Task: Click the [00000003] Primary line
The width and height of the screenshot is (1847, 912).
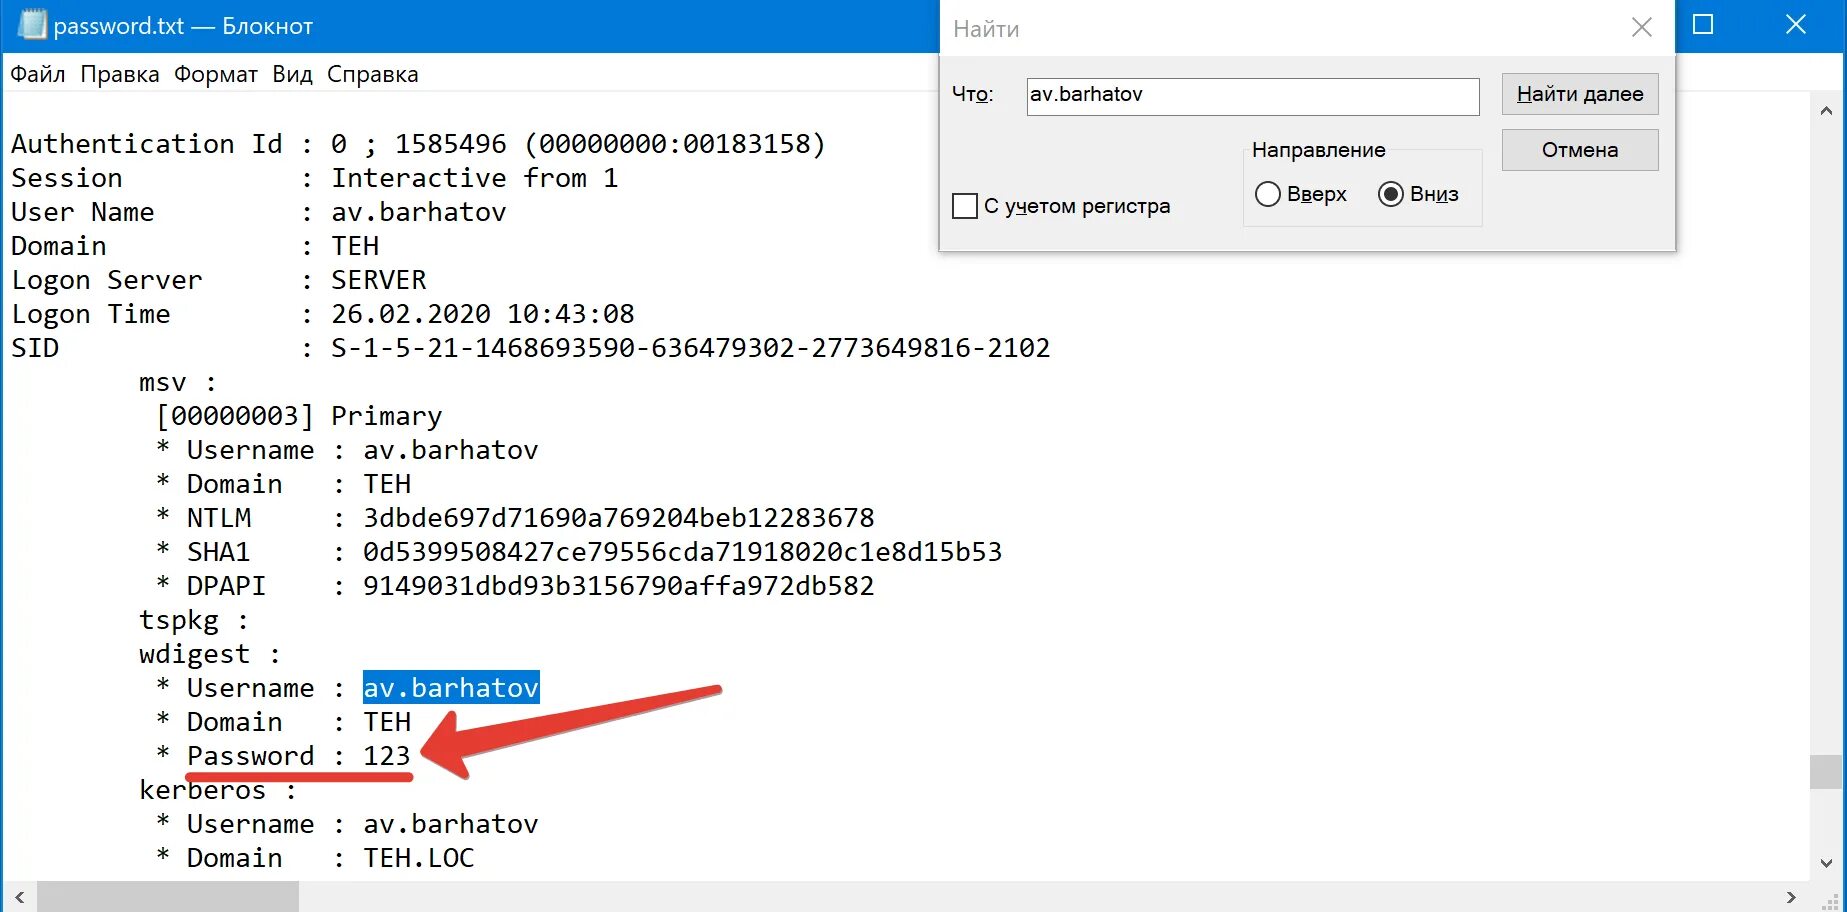Action: 299,416
